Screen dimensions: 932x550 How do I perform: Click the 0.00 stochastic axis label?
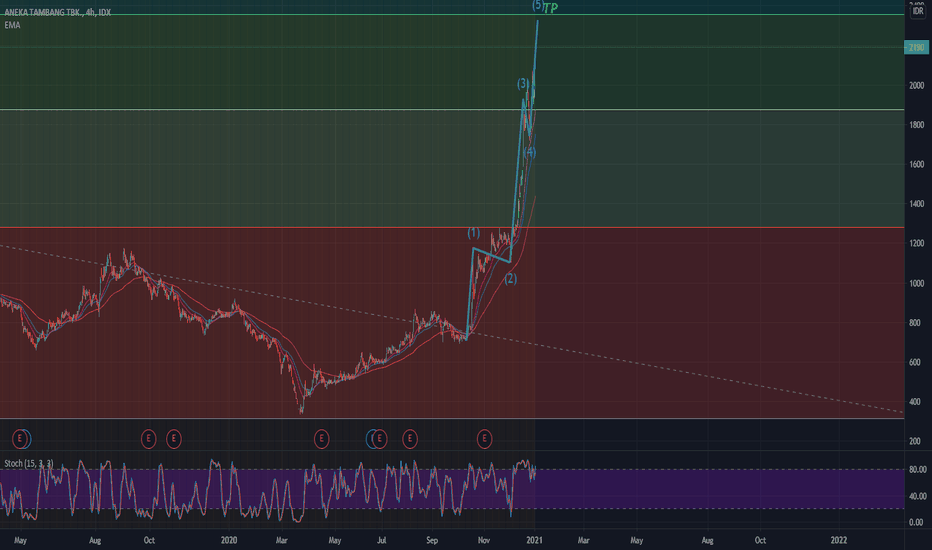coord(916,522)
